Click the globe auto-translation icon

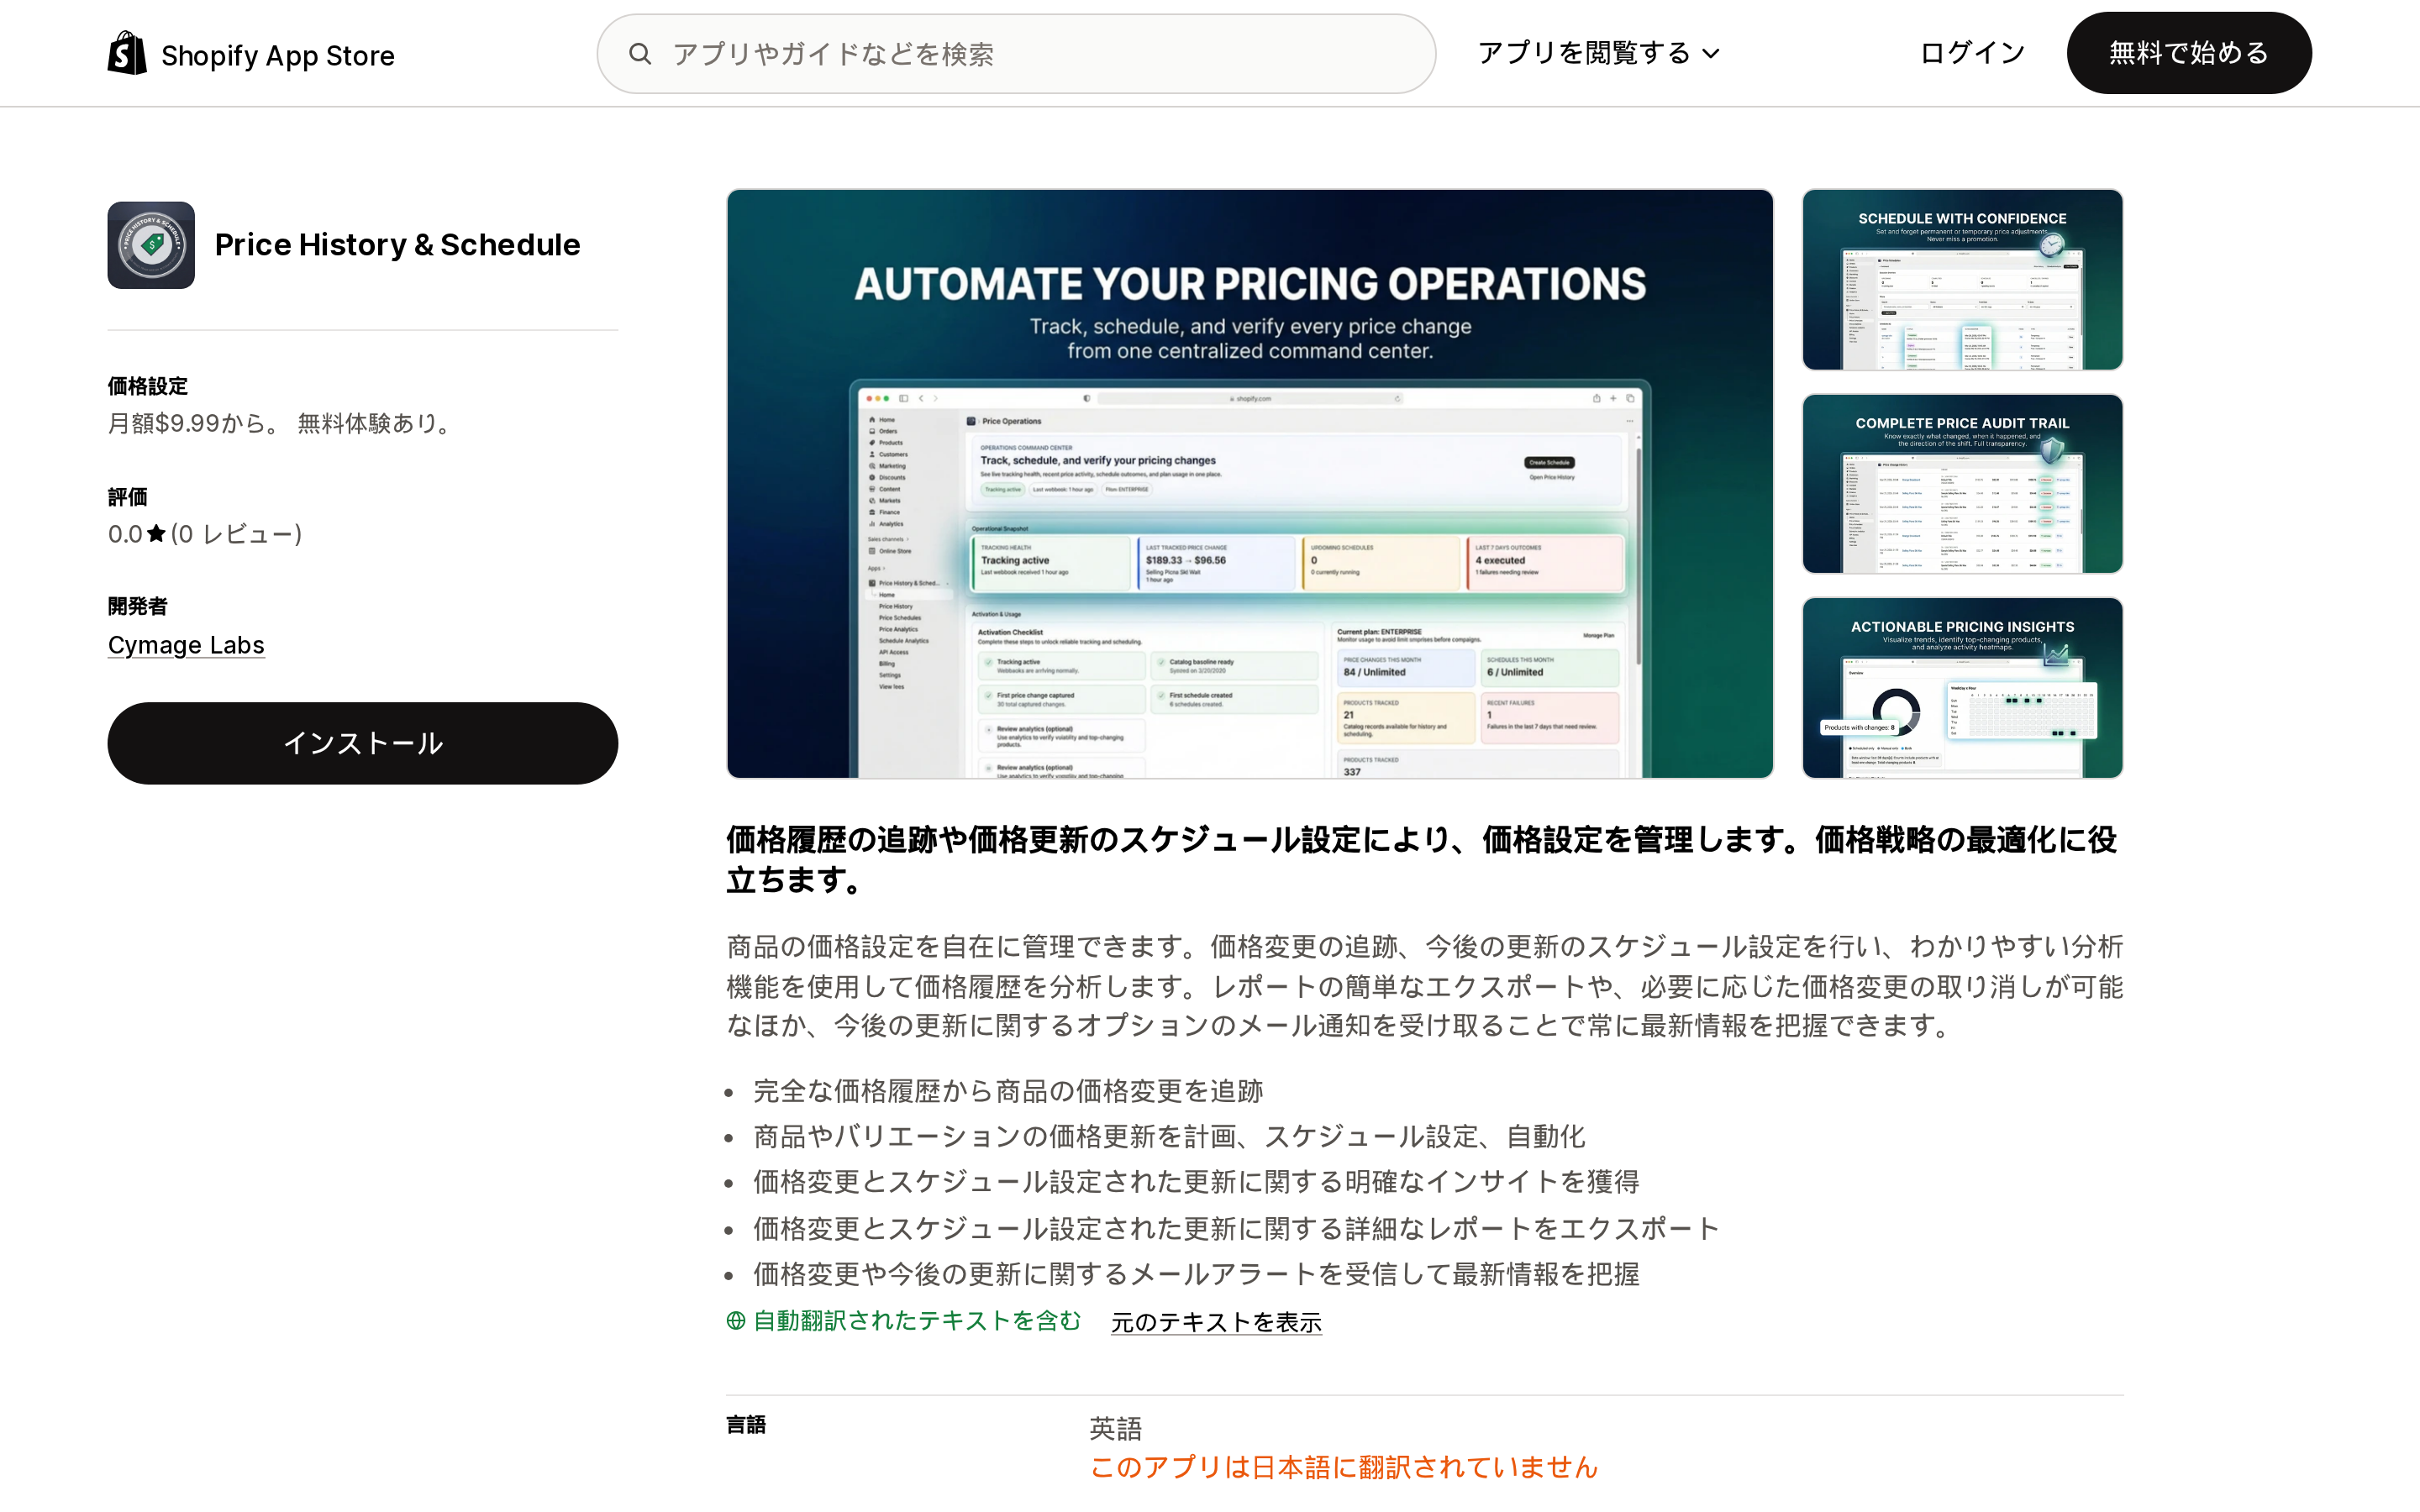(x=736, y=1321)
